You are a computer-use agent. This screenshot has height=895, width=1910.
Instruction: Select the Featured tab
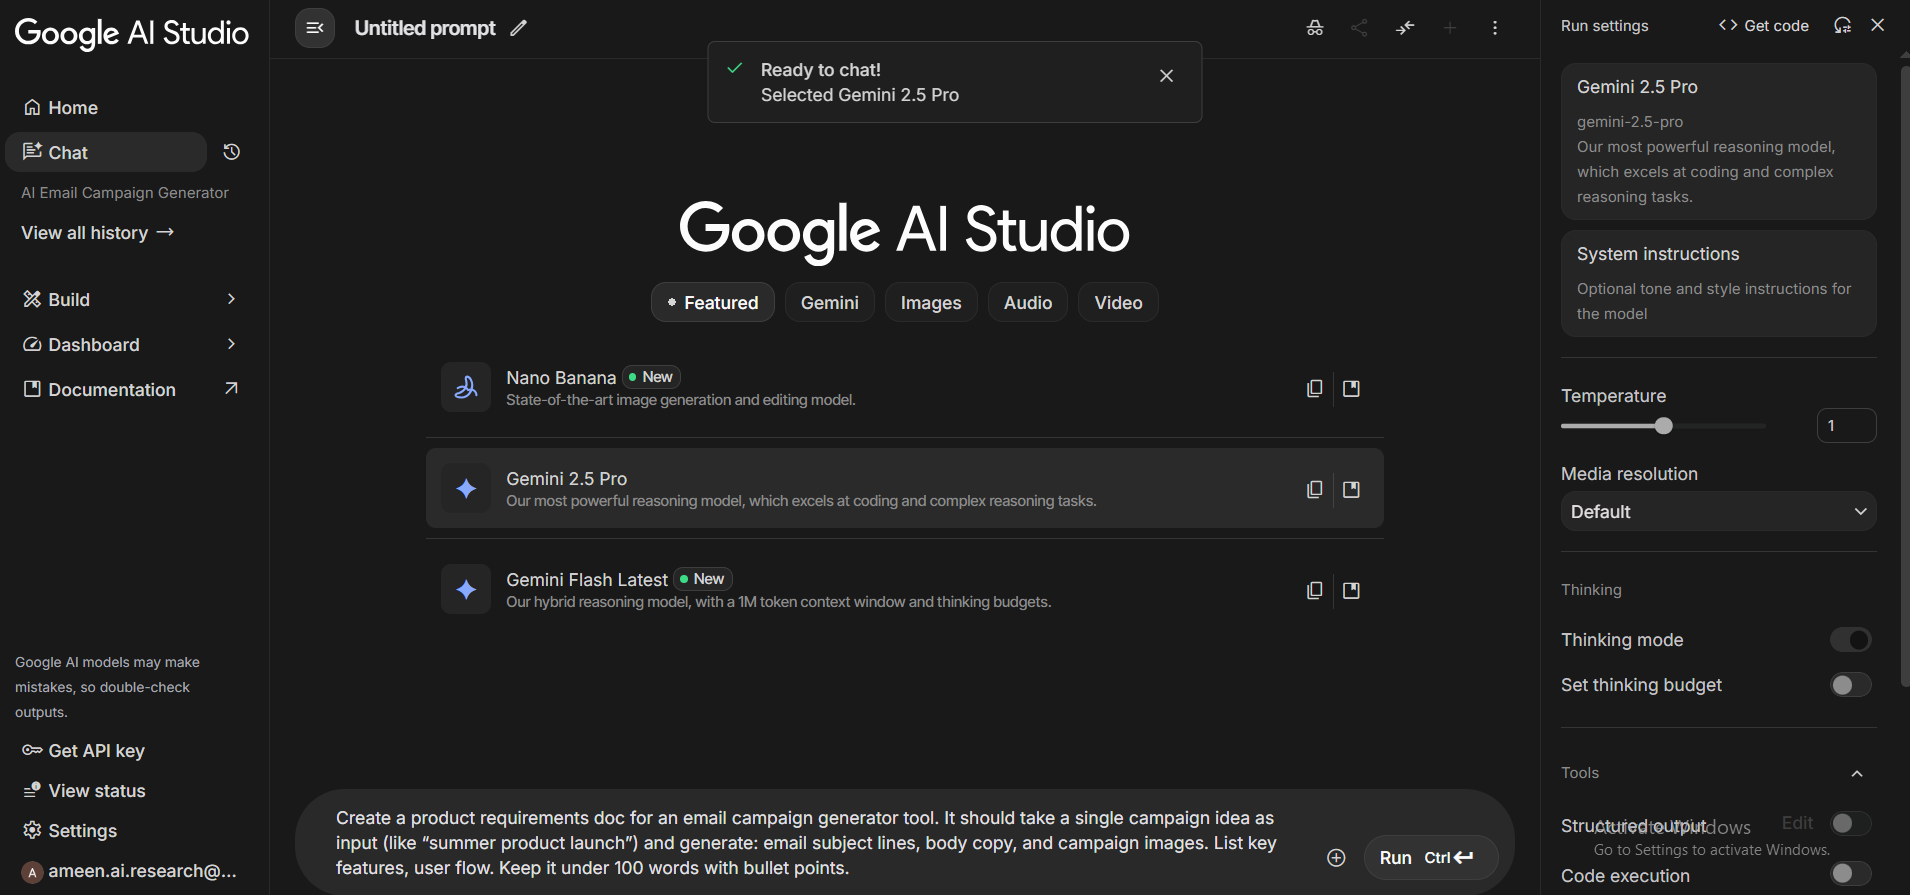point(713,302)
